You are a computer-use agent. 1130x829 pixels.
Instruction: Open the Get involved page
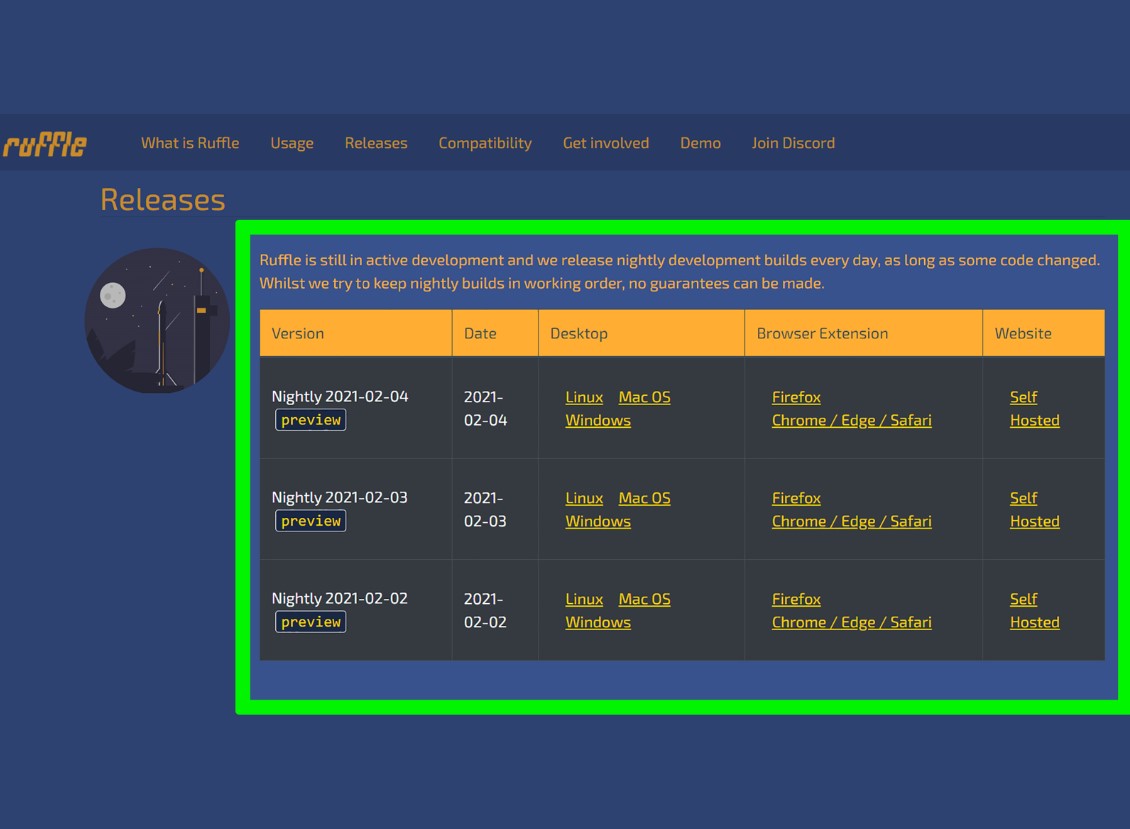pyautogui.click(x=606, y=143)
